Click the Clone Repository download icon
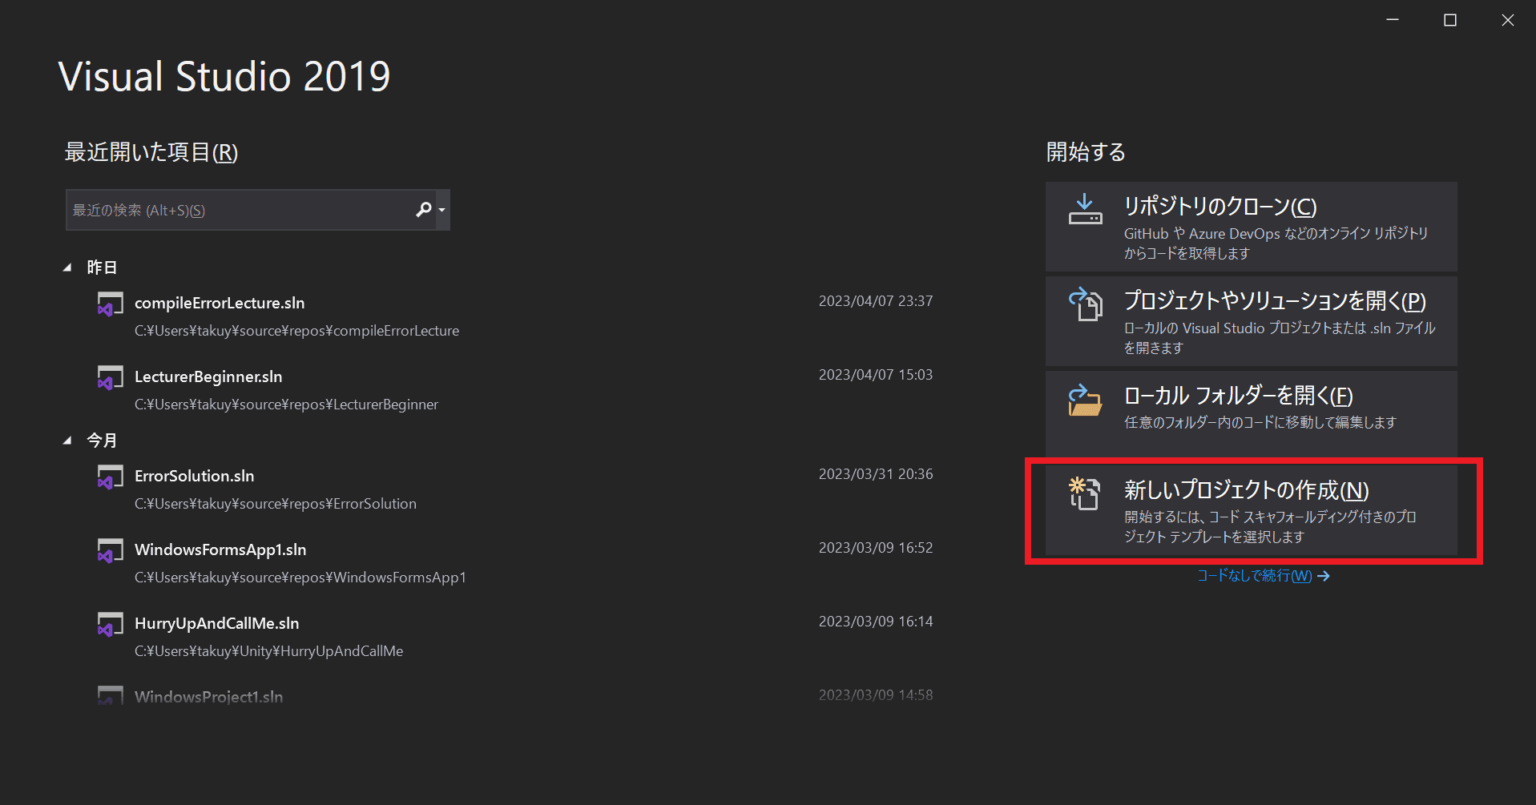The image size is (1536, 805). [1085, 209]
